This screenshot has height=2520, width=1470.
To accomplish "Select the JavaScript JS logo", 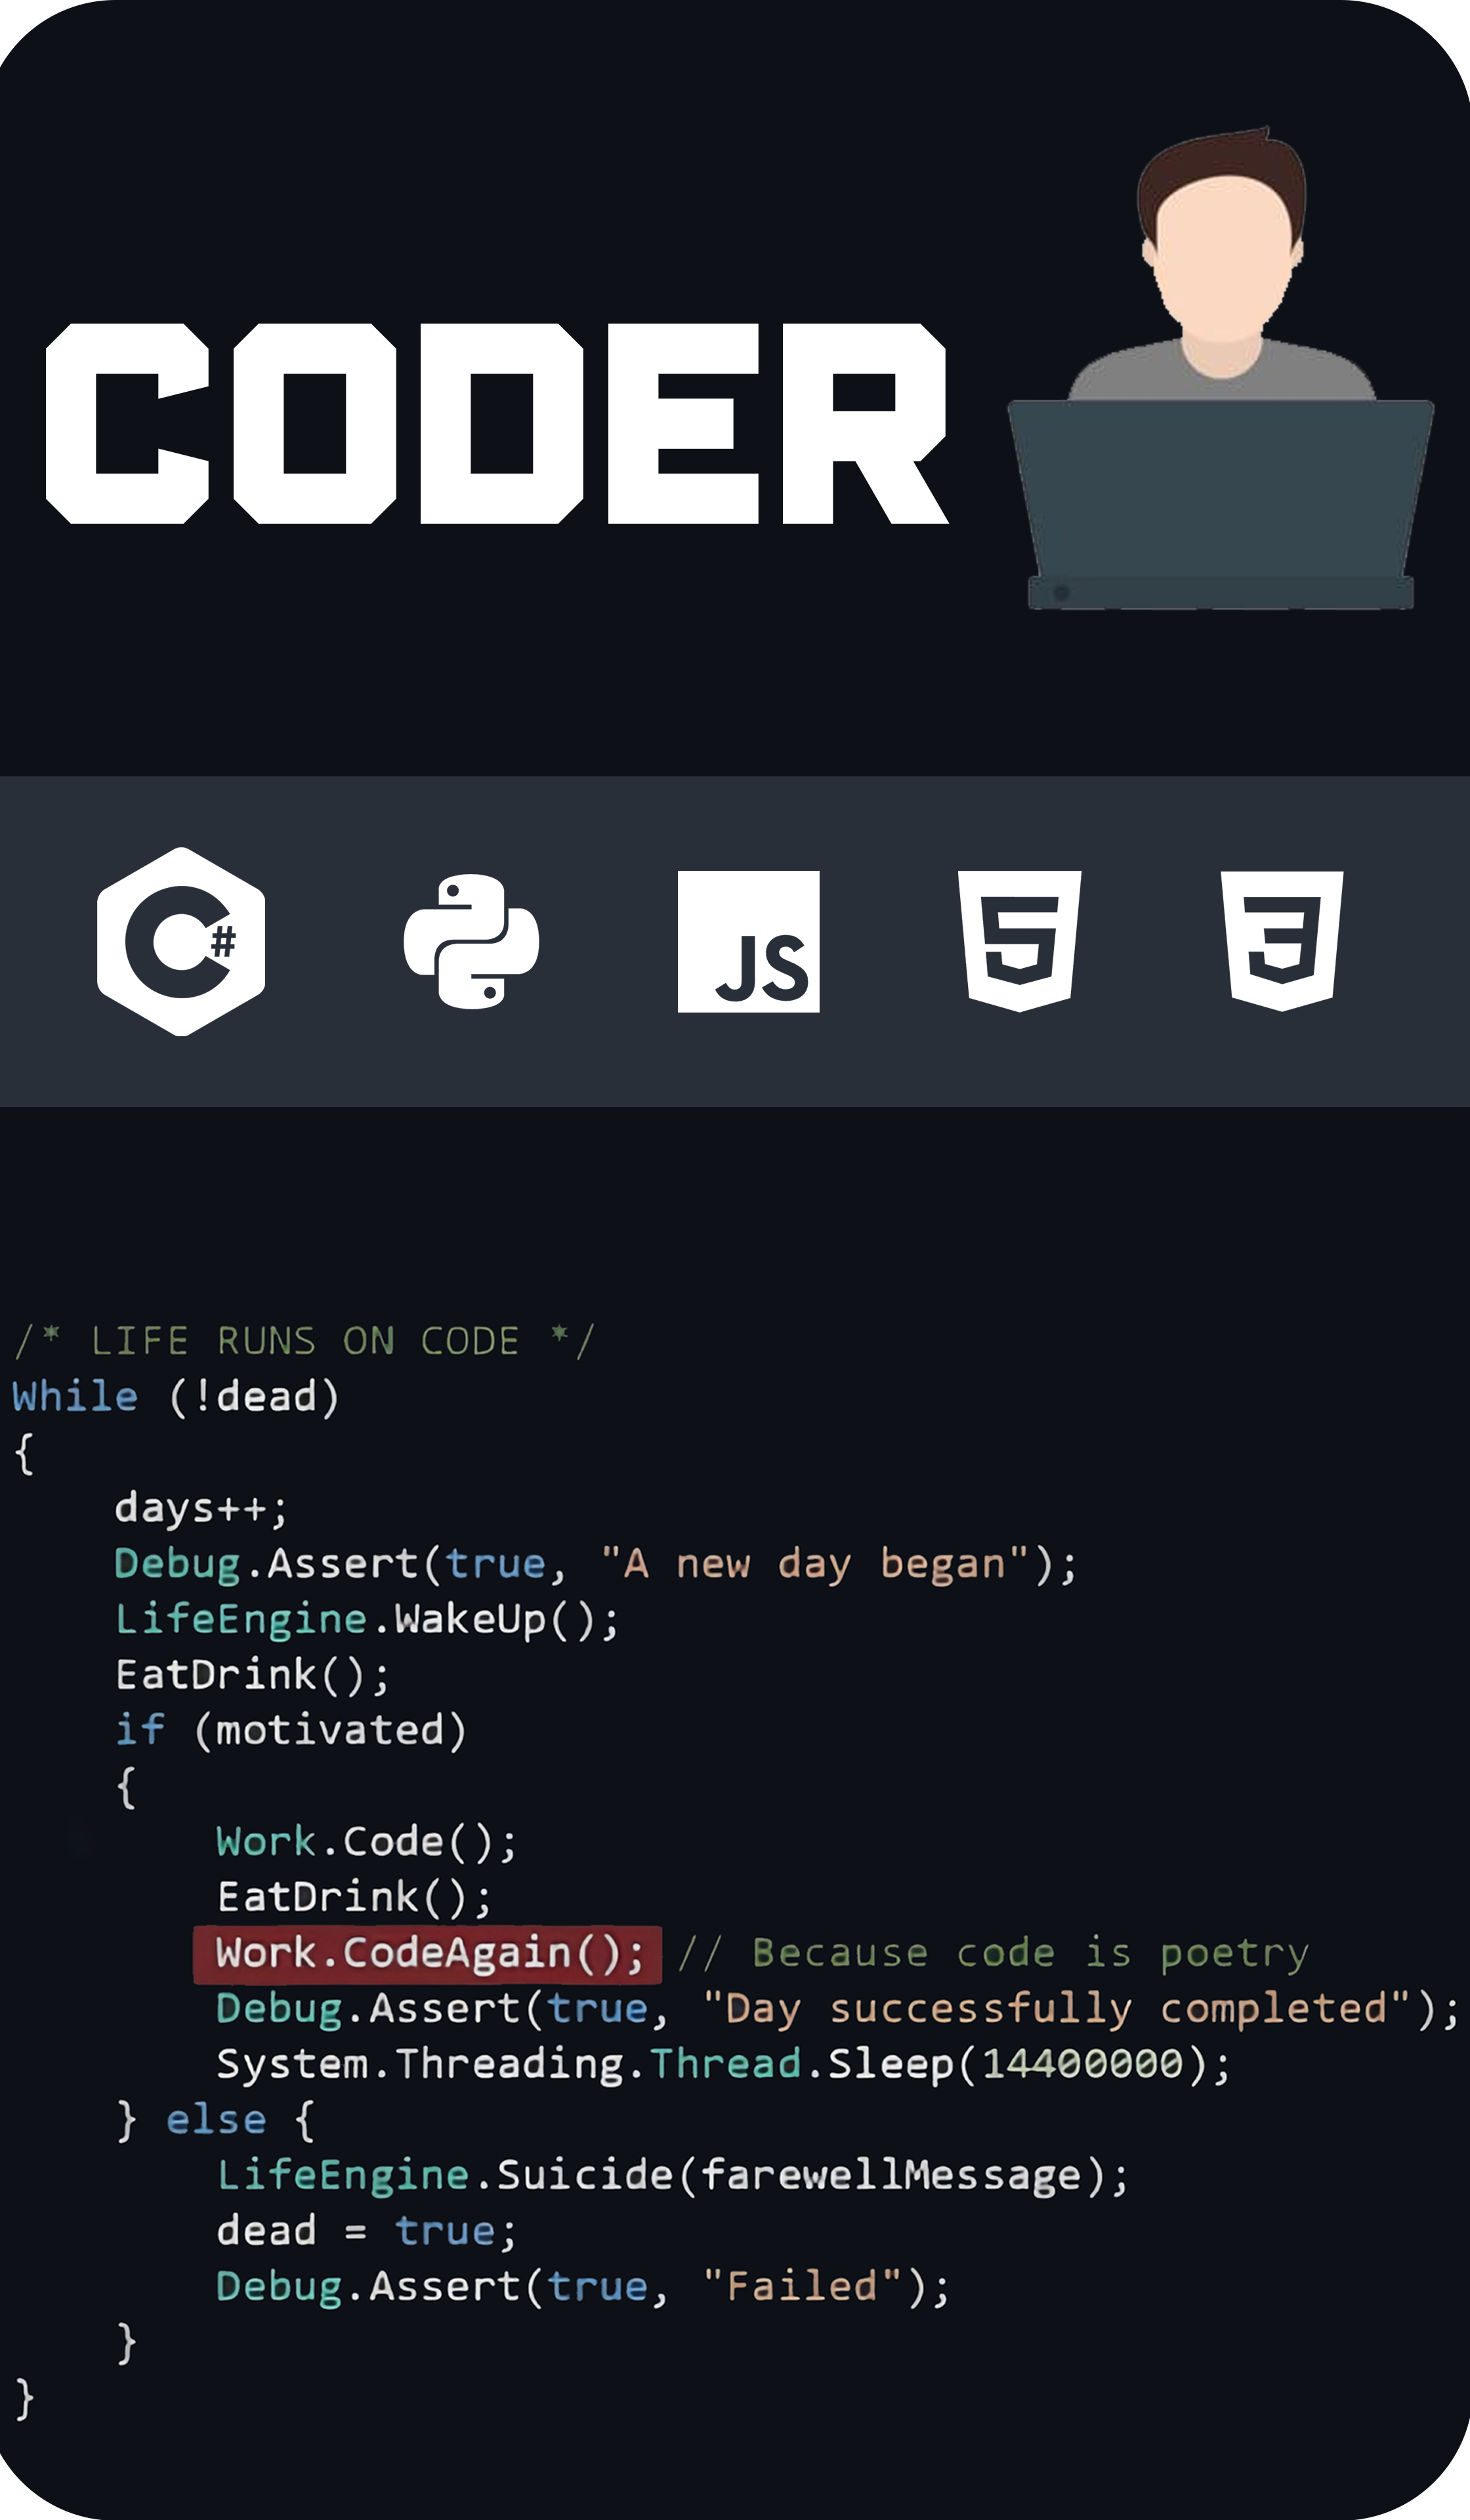I will tap(748, 941).
